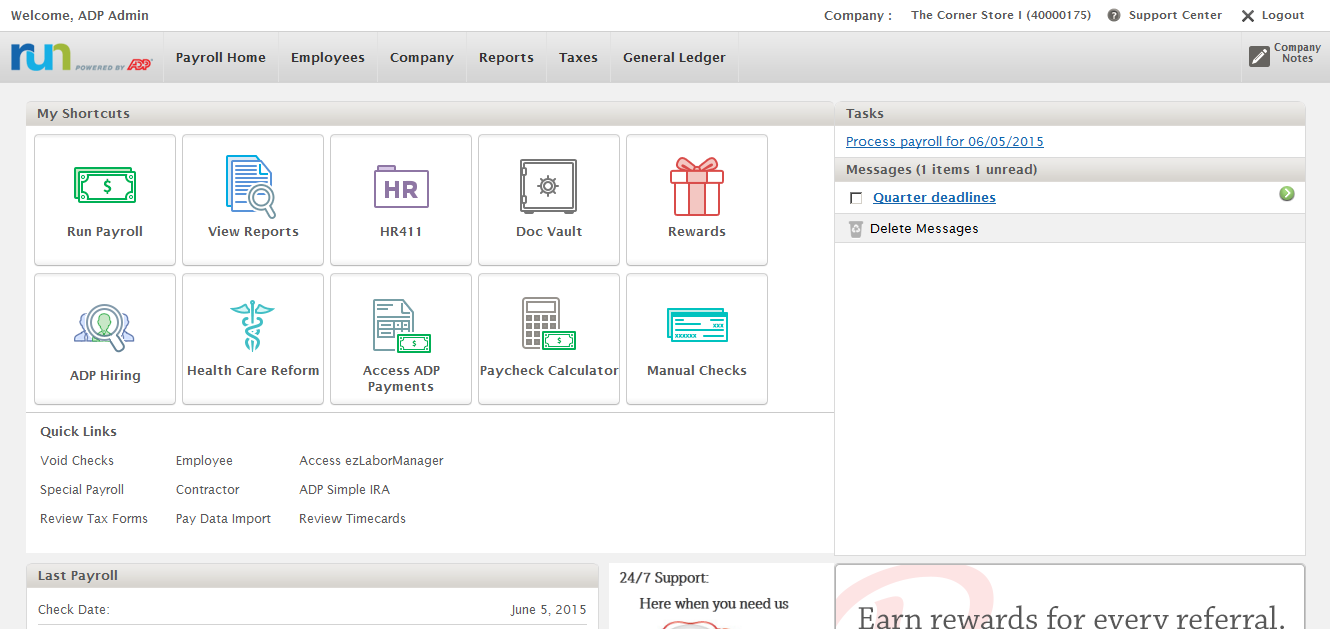Click the Delete Messages trash icon

856,228
